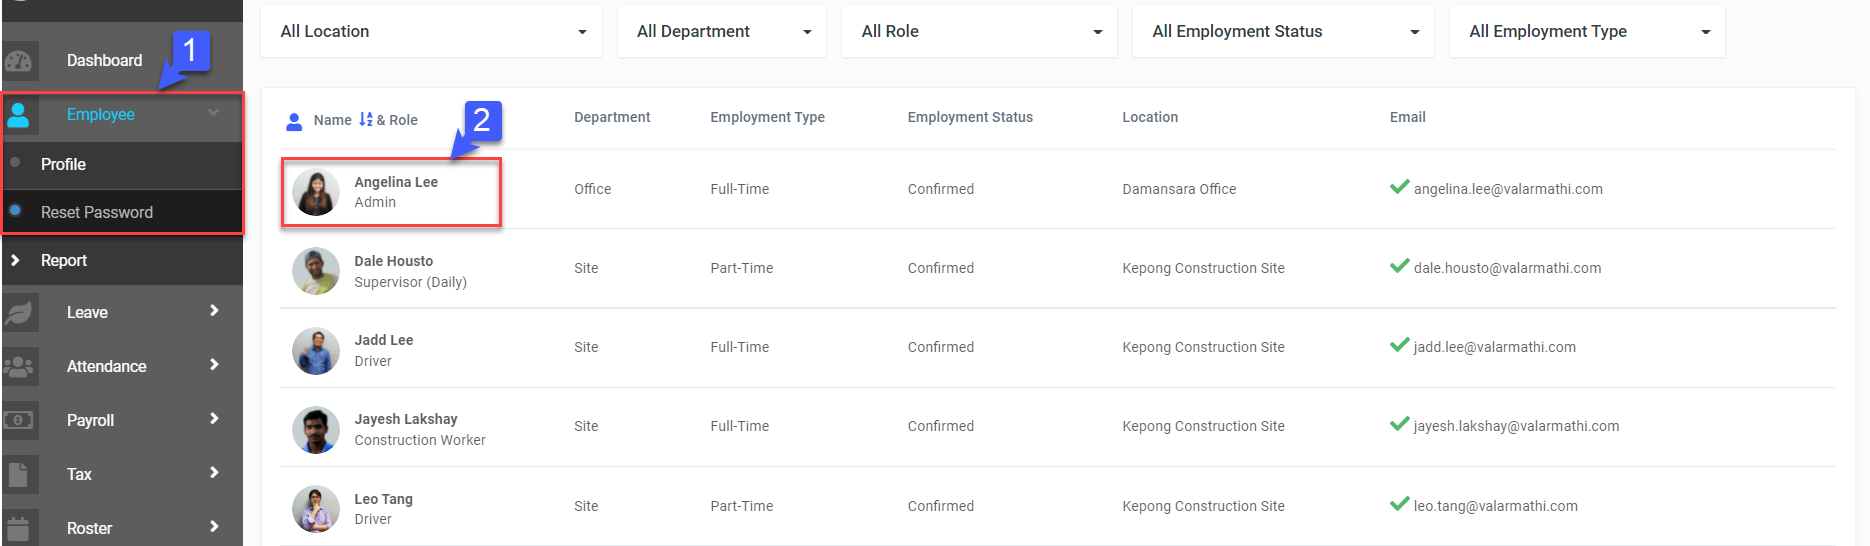Select Reset Password submenu item
Screen dimensions: 1870x546
point(97,213)
